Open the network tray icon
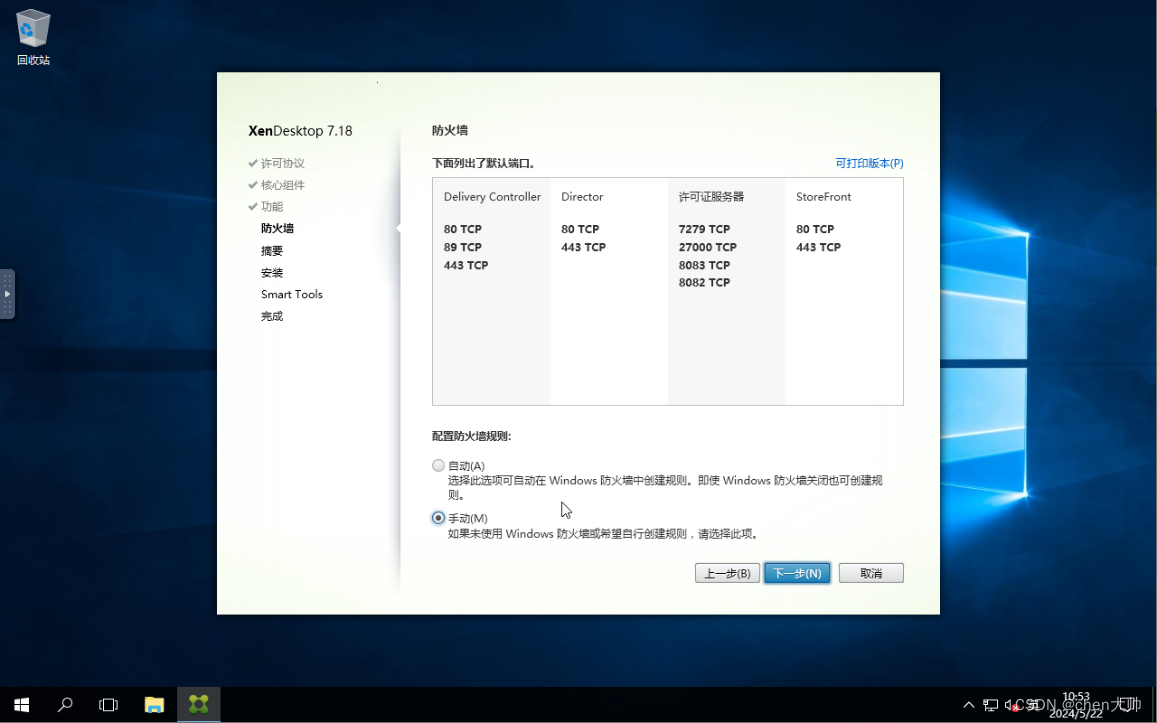The width and height of the screenshot is (1157, 723). pos(991,705)
